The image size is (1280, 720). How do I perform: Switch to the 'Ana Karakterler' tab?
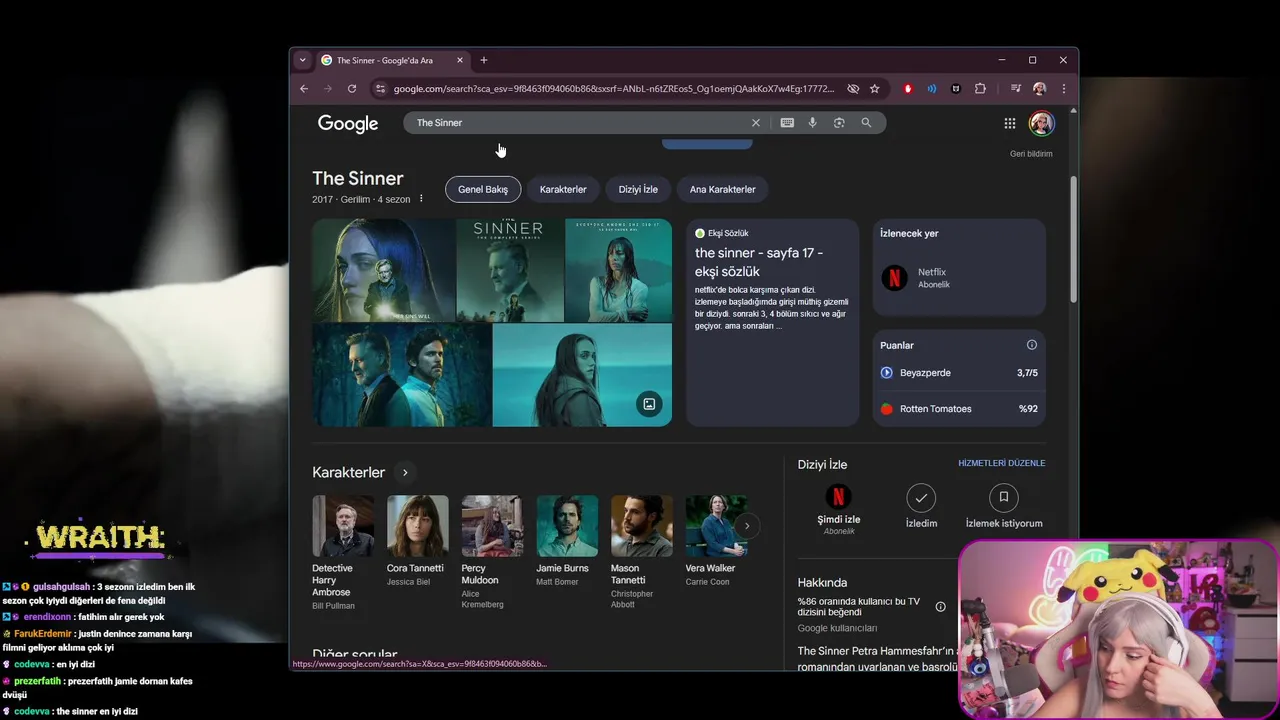click(723, 189)
